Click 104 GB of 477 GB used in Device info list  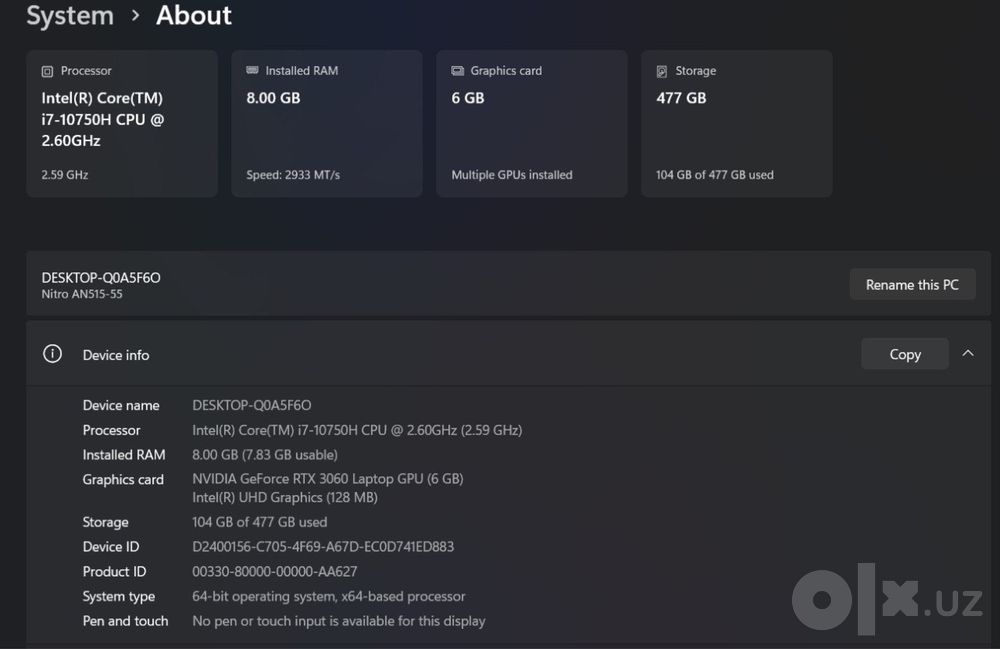tap(260, 522)
